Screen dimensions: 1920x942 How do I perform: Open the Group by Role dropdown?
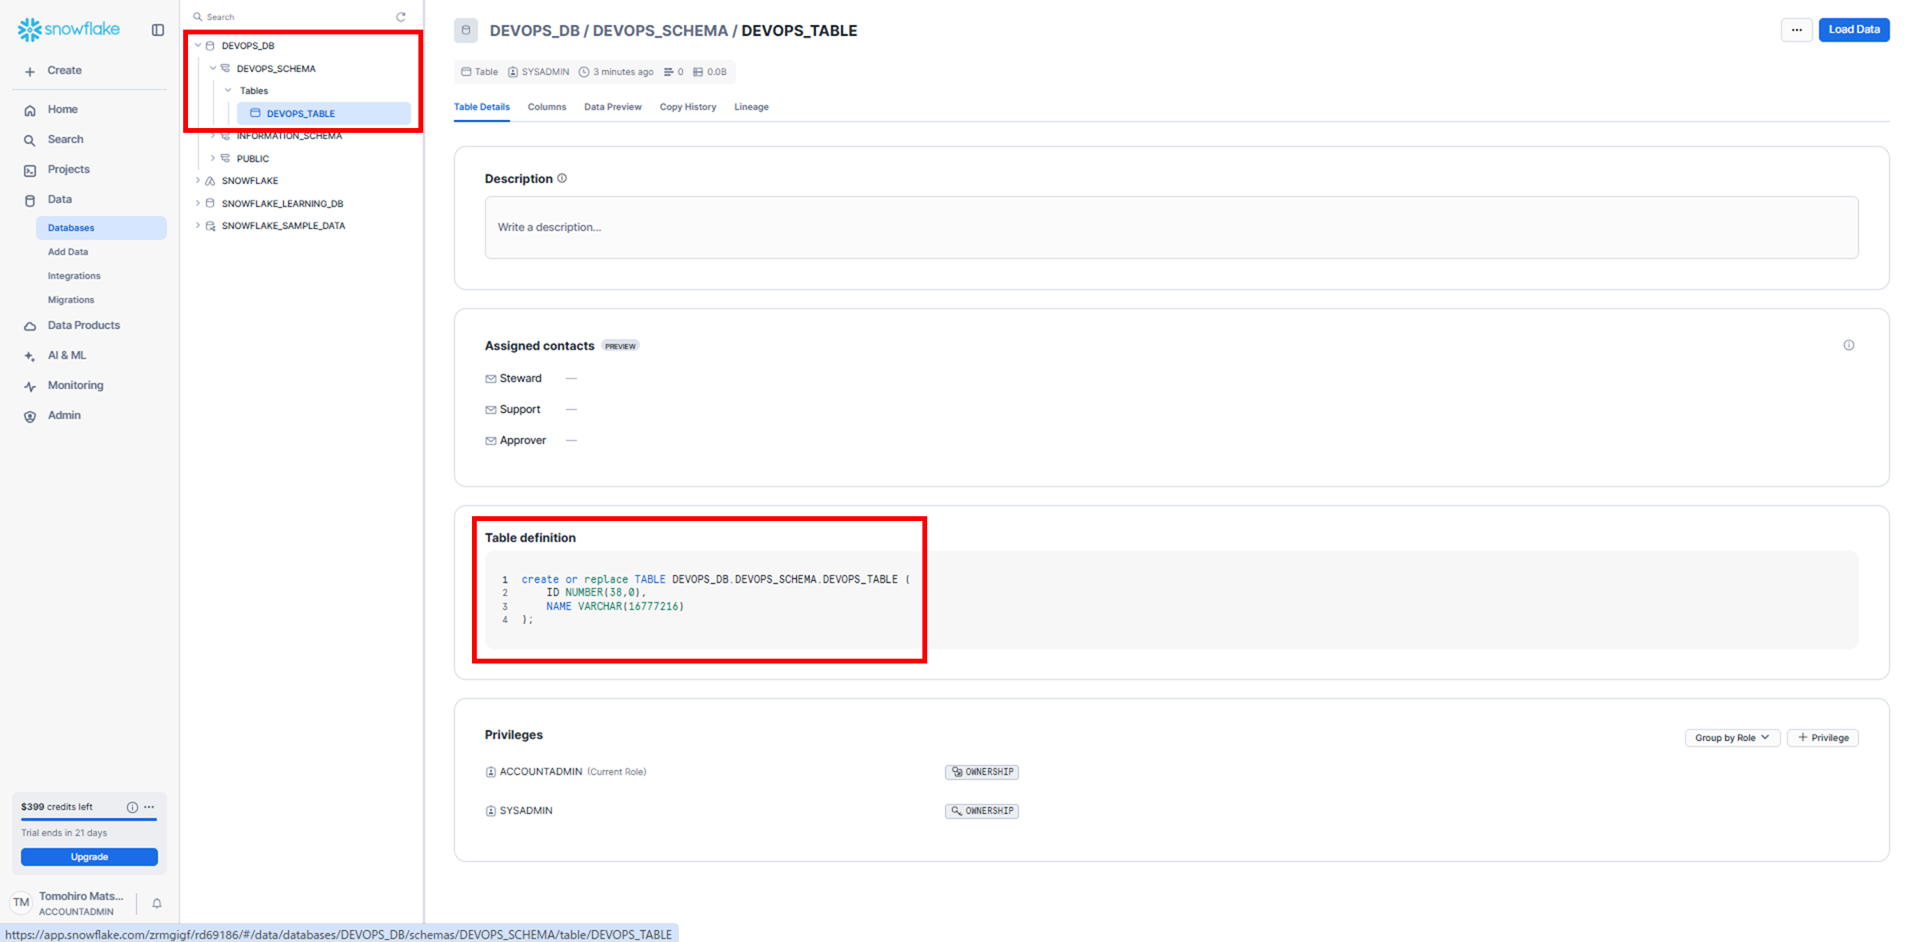pos(1732,738)
